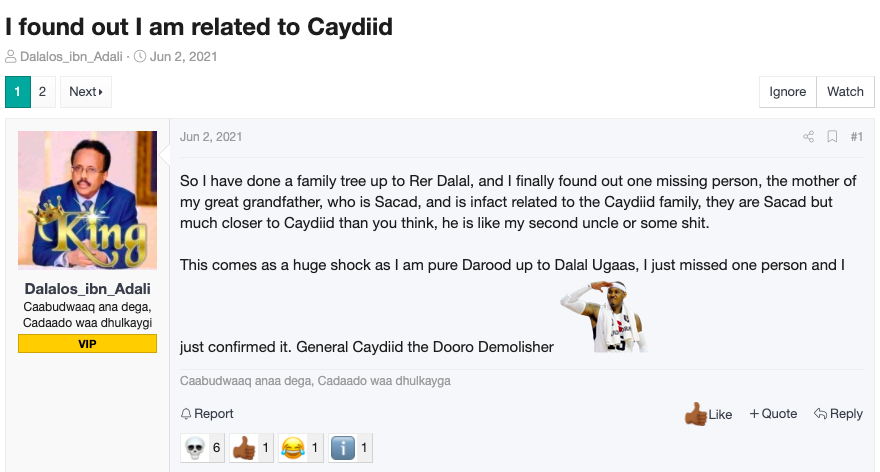Click the share icon on post #1
The image size is (880, 472).
808,136
